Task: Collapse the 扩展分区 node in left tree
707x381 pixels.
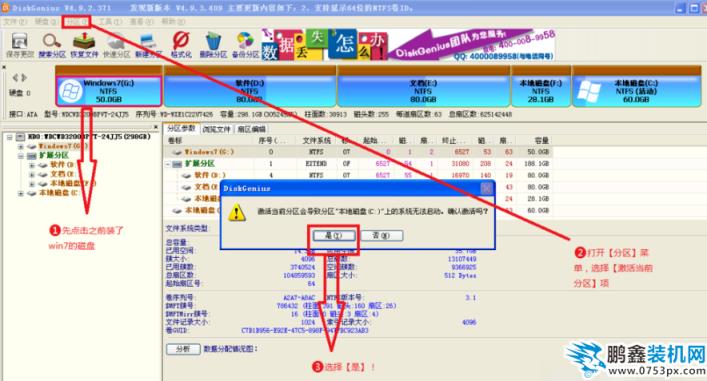Action: (x=21, y=156)
